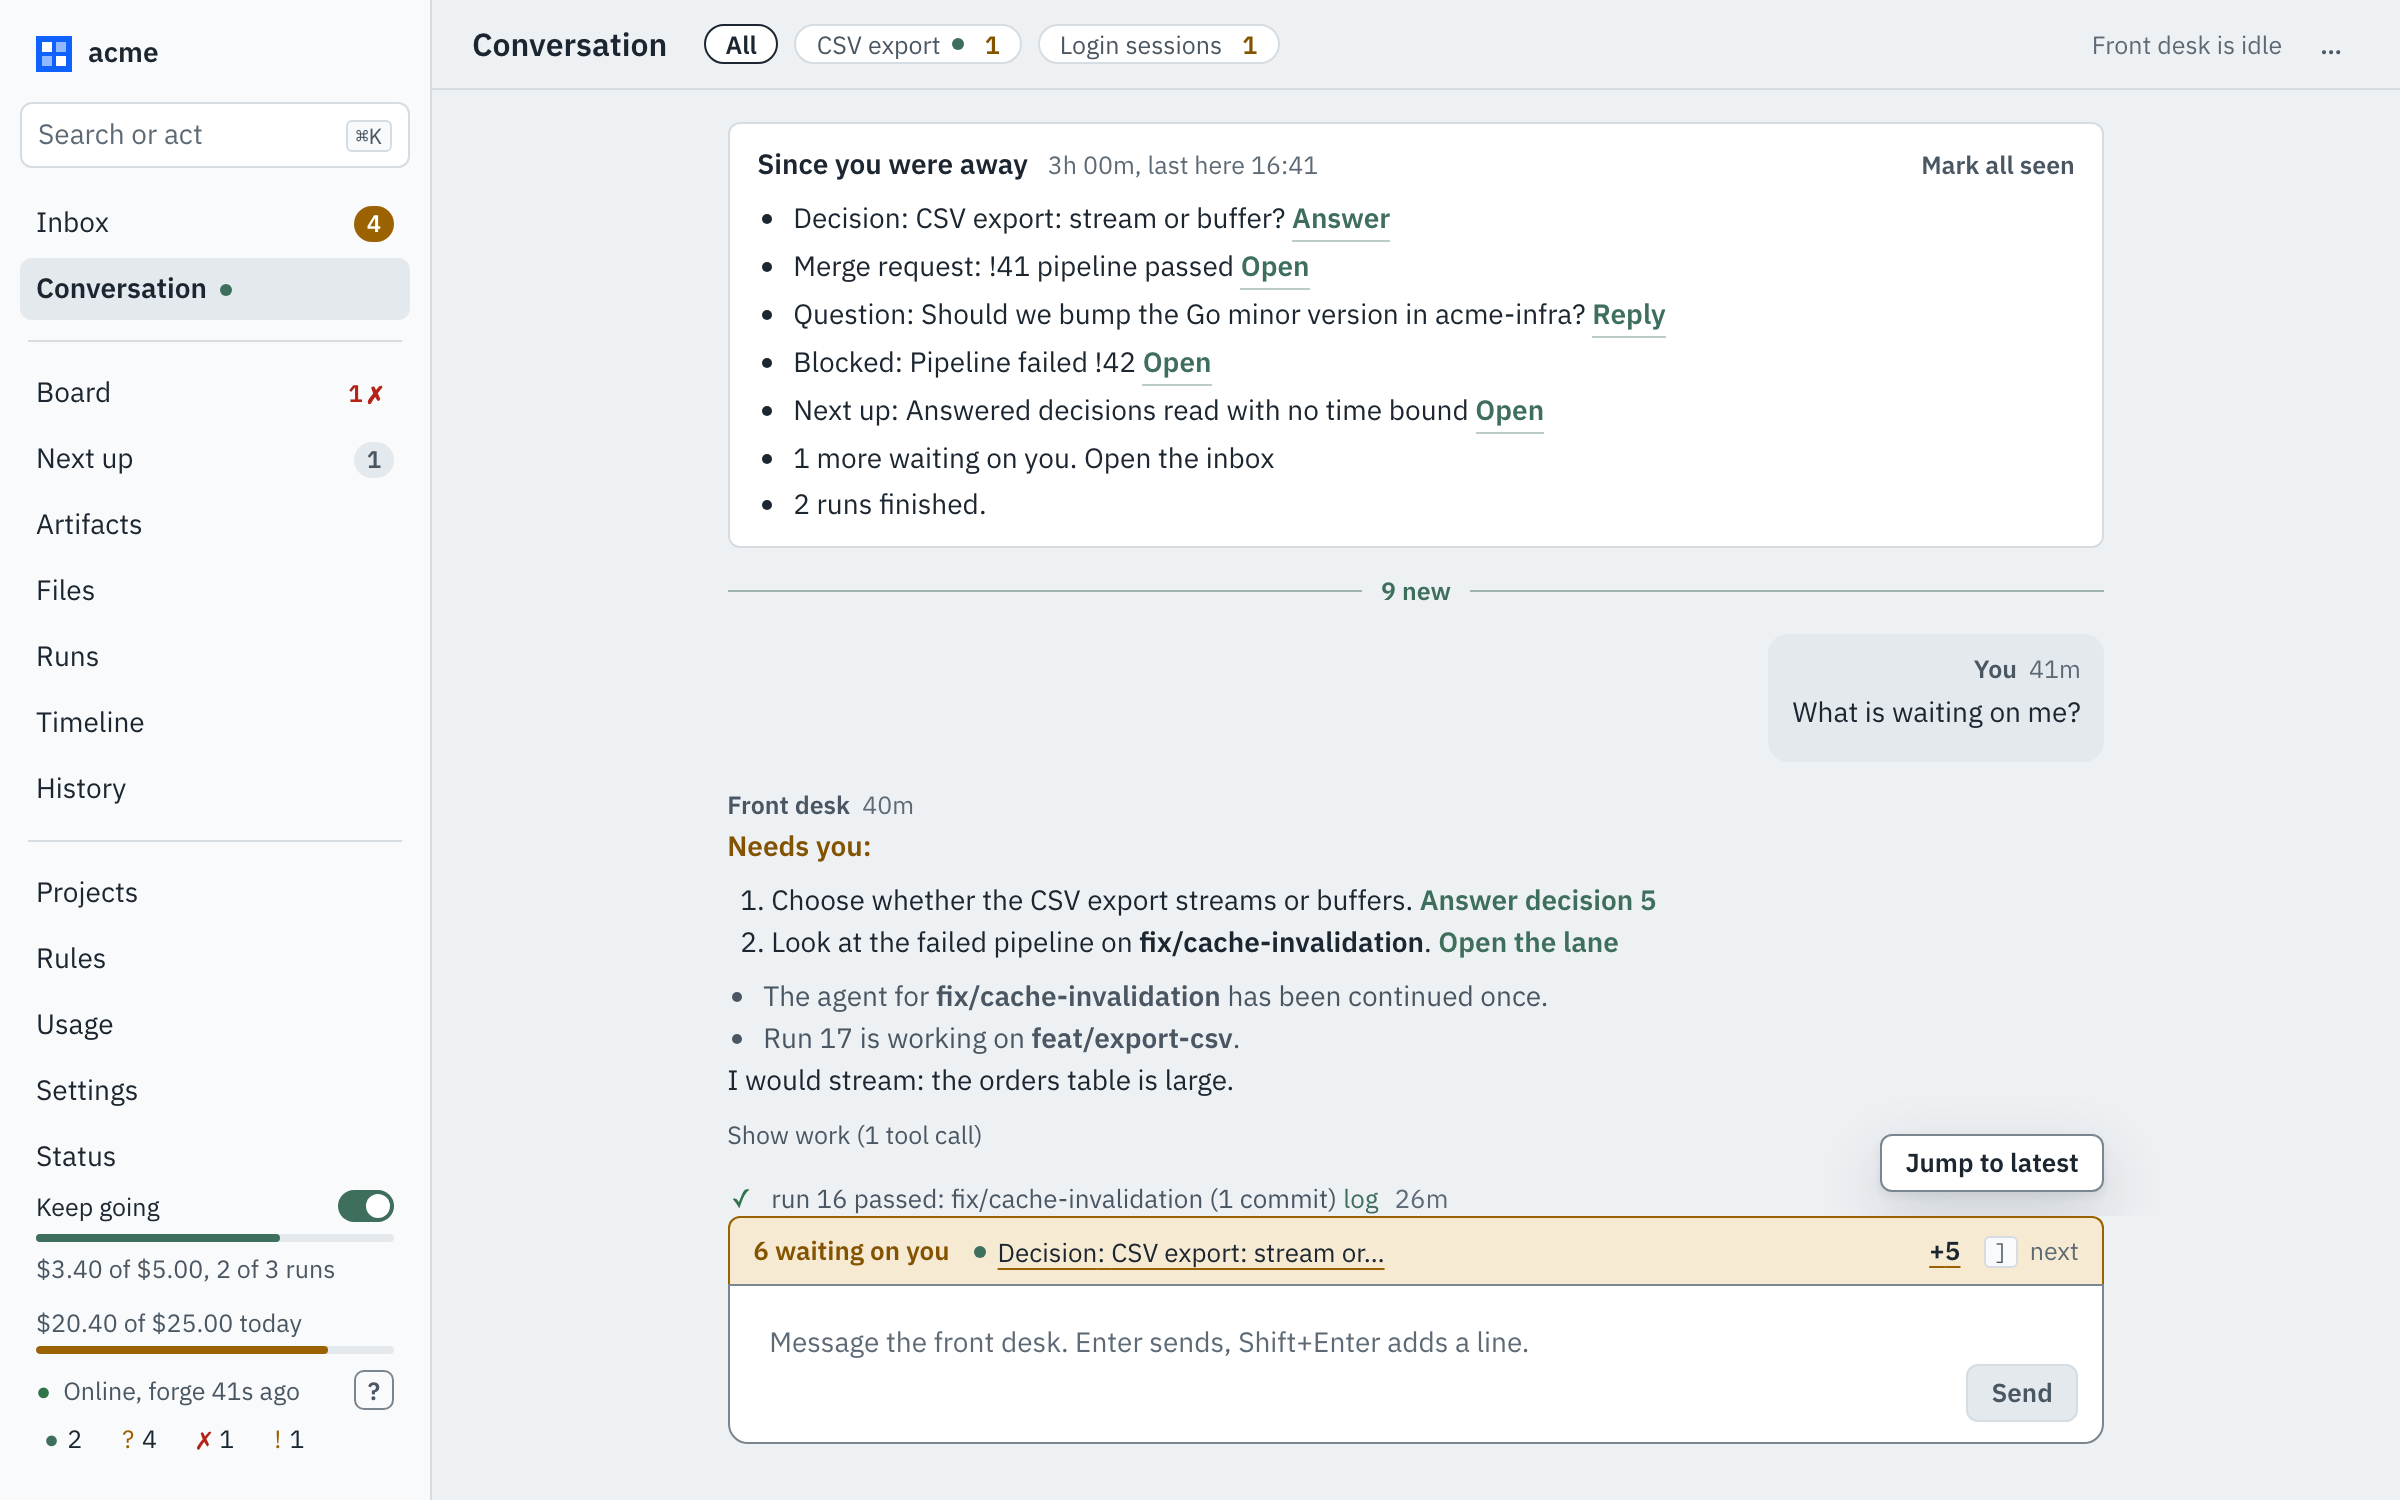Screen dimensions: 2400x1500
Task: Click Reply link for Go version question
Action: 1628,315
